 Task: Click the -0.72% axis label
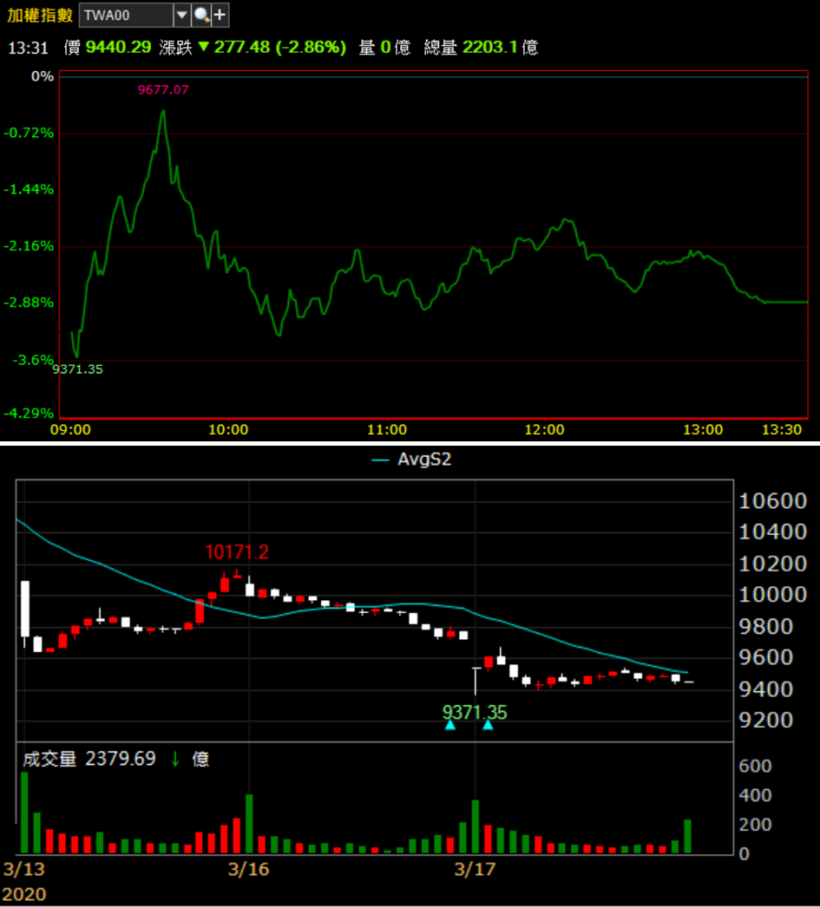28,133
